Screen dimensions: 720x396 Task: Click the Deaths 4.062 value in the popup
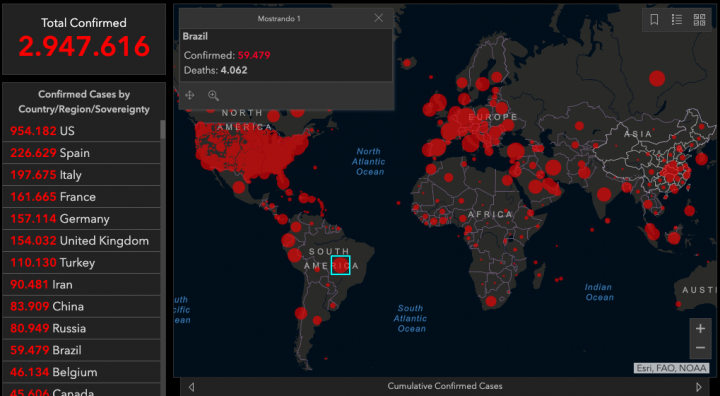point(234,70)
